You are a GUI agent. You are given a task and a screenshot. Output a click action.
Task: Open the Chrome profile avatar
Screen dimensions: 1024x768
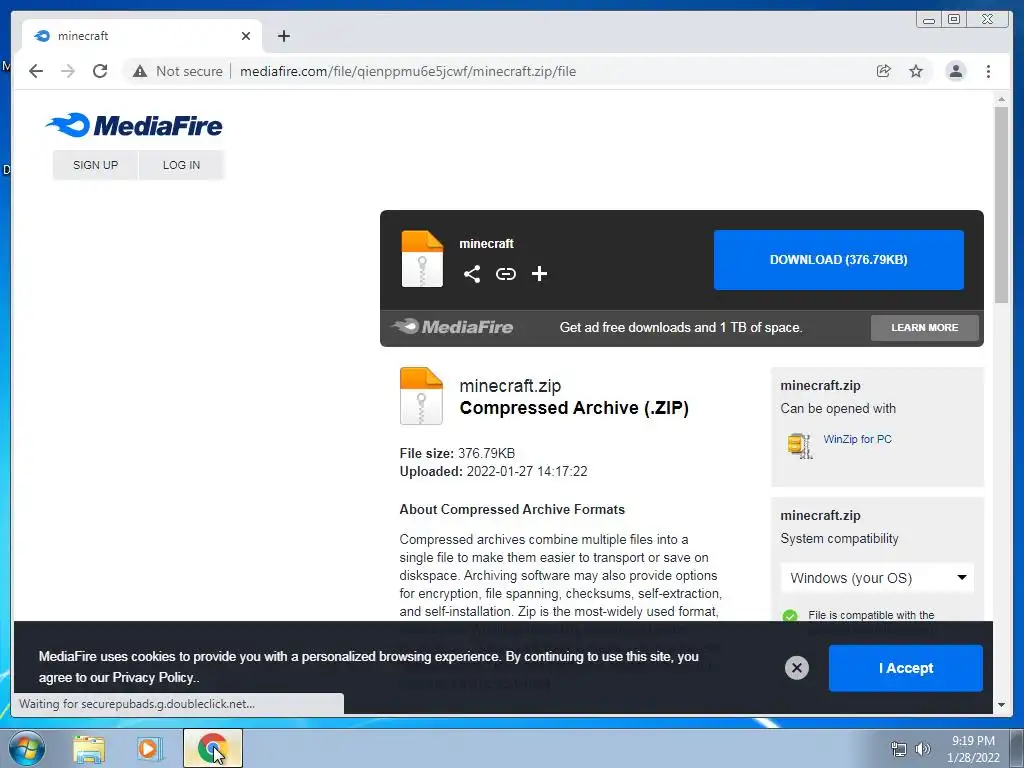coord(955,71)
